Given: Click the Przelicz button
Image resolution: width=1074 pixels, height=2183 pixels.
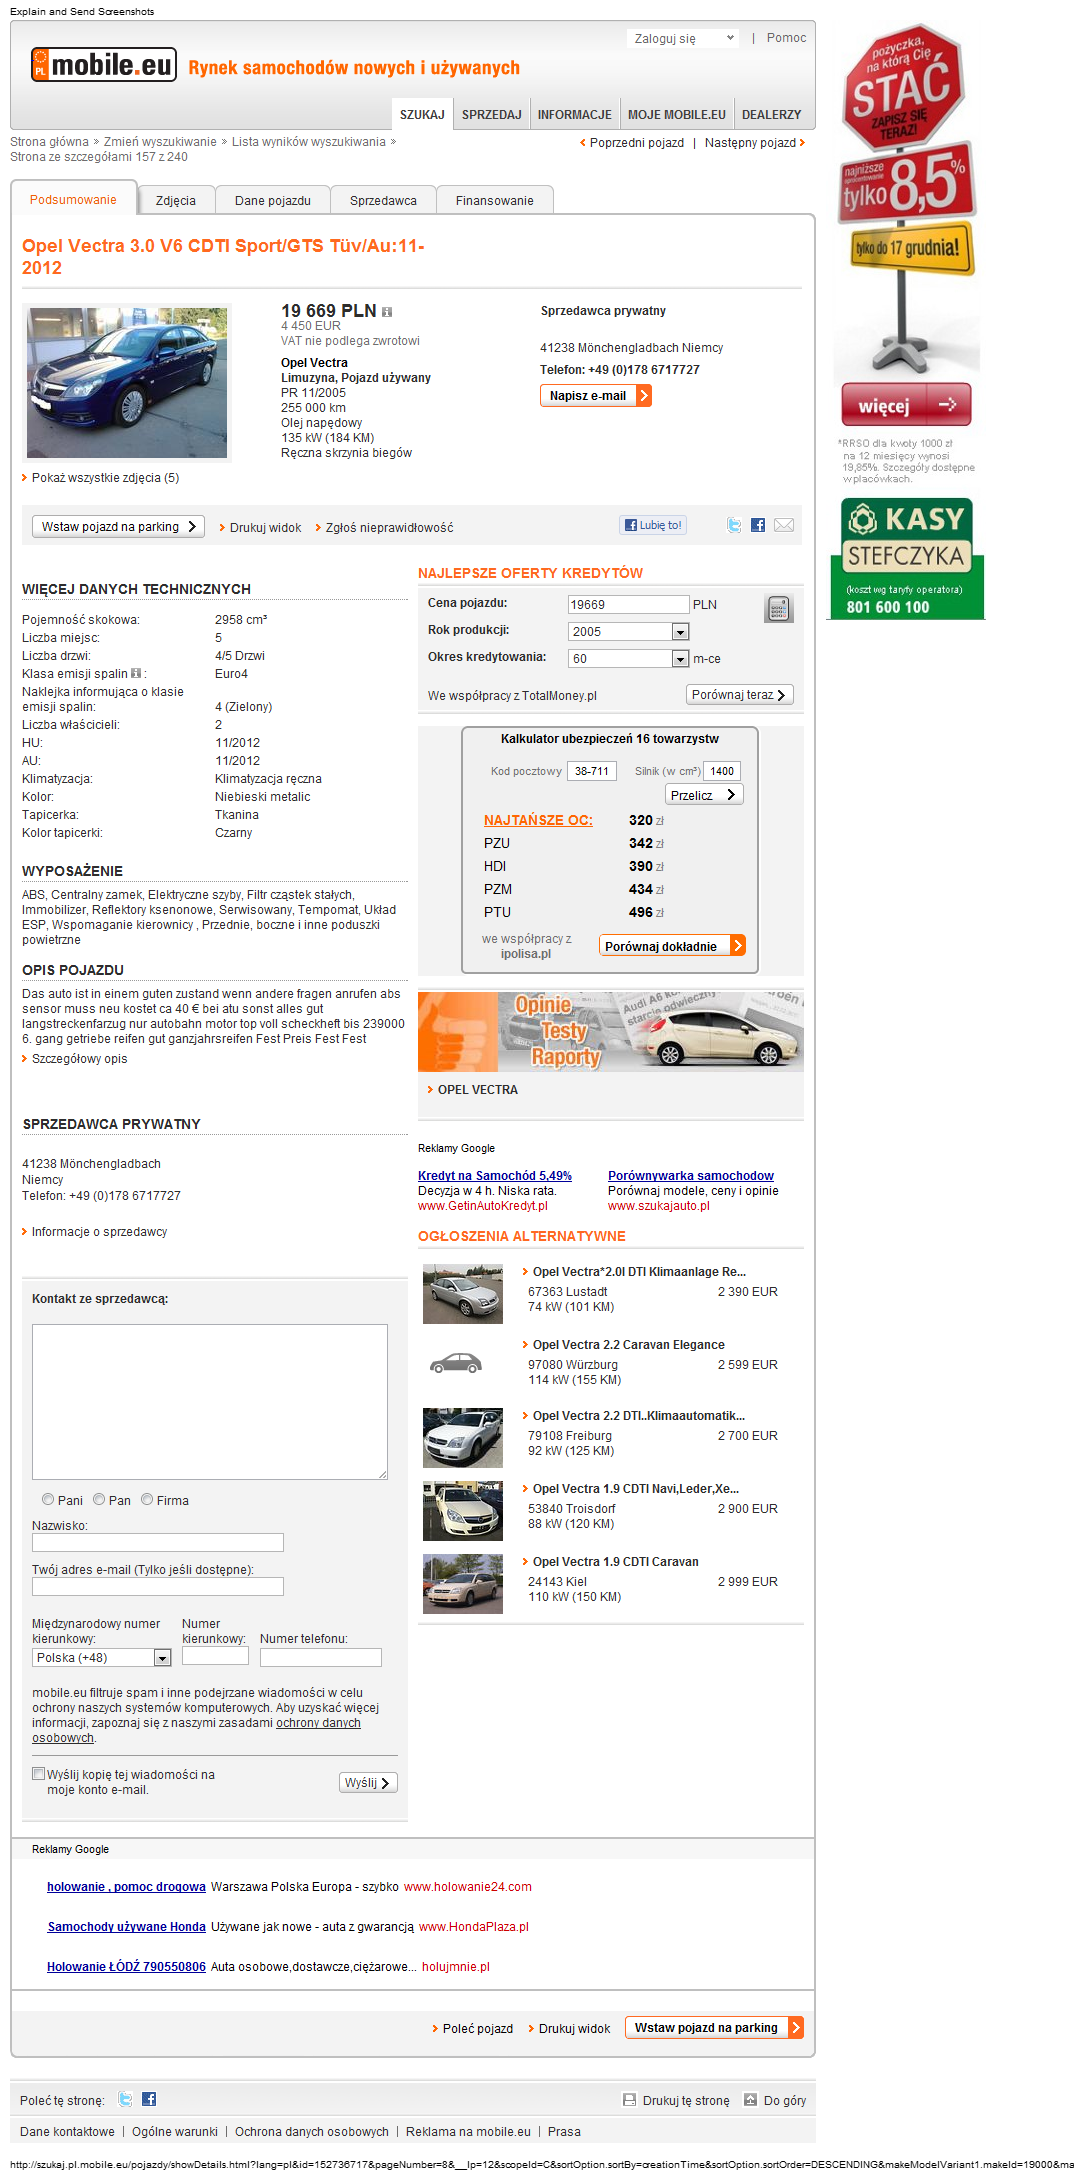Looking at the screenshot, I should click(x=704, y=795).
